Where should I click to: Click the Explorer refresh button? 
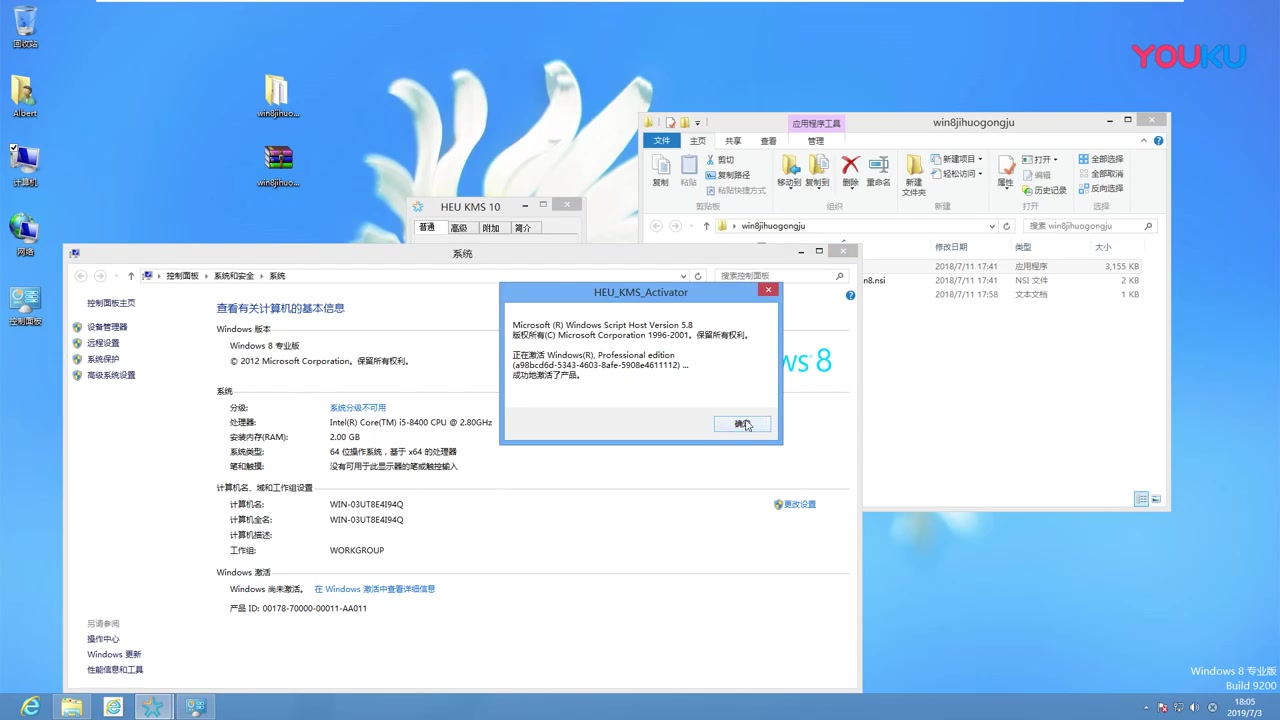point(1007,226)
